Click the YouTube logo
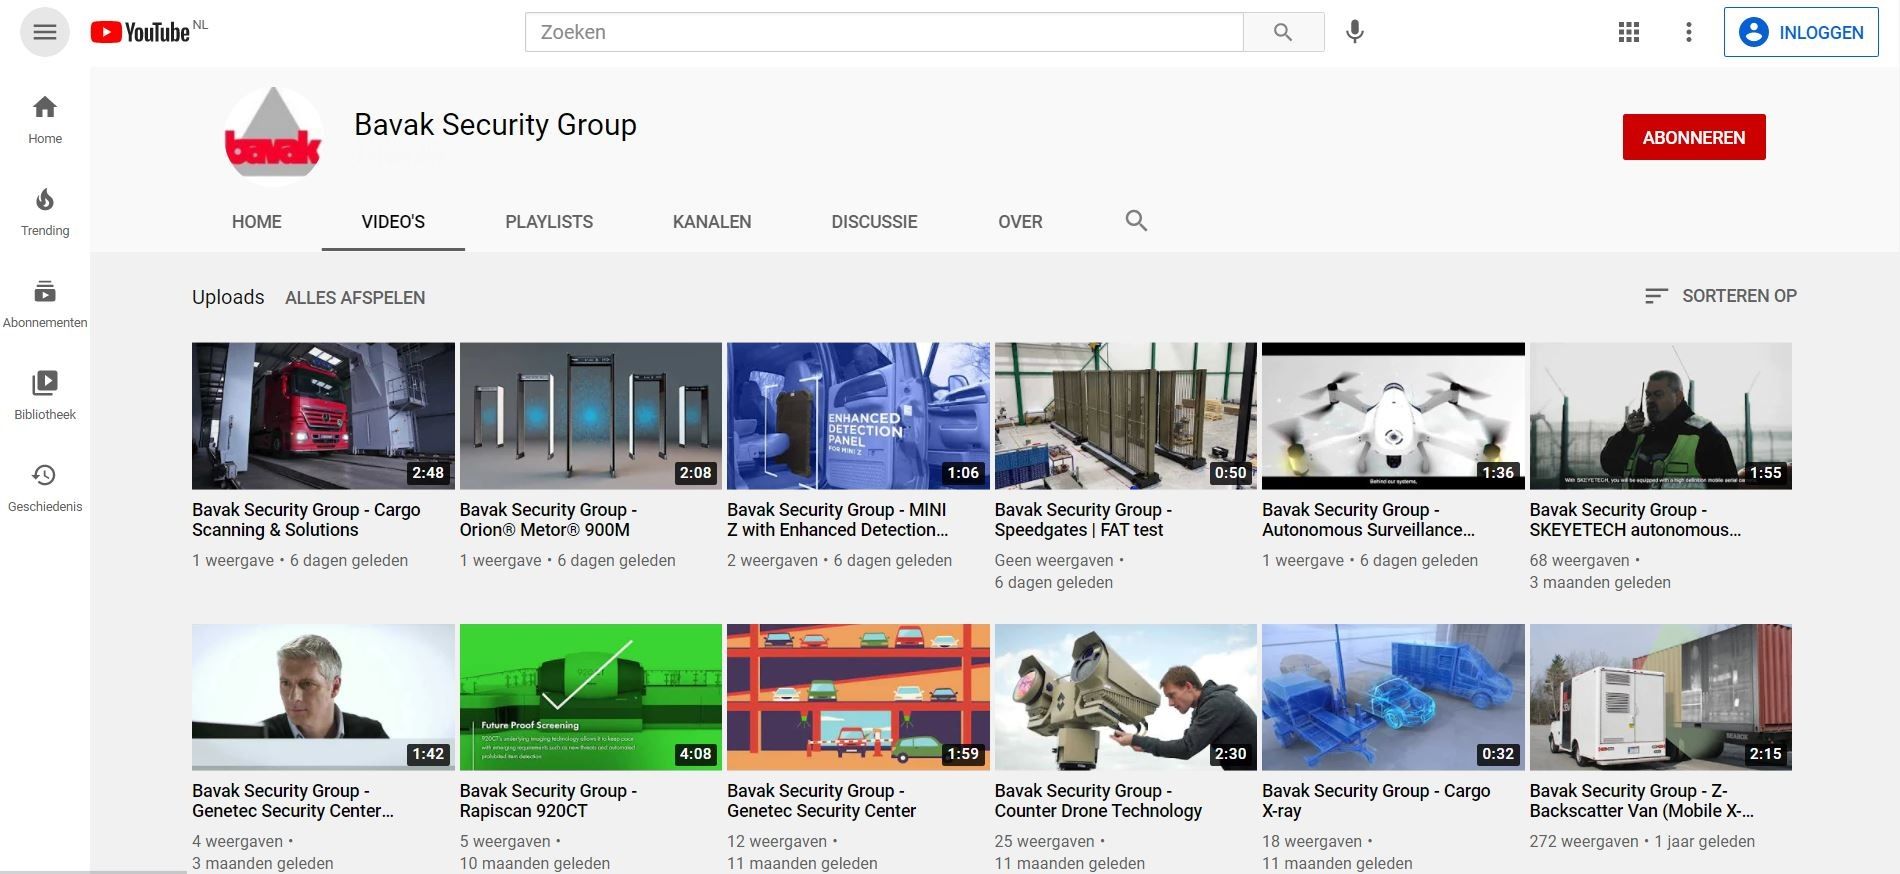 pyautogui.click(x=140, y=32)
